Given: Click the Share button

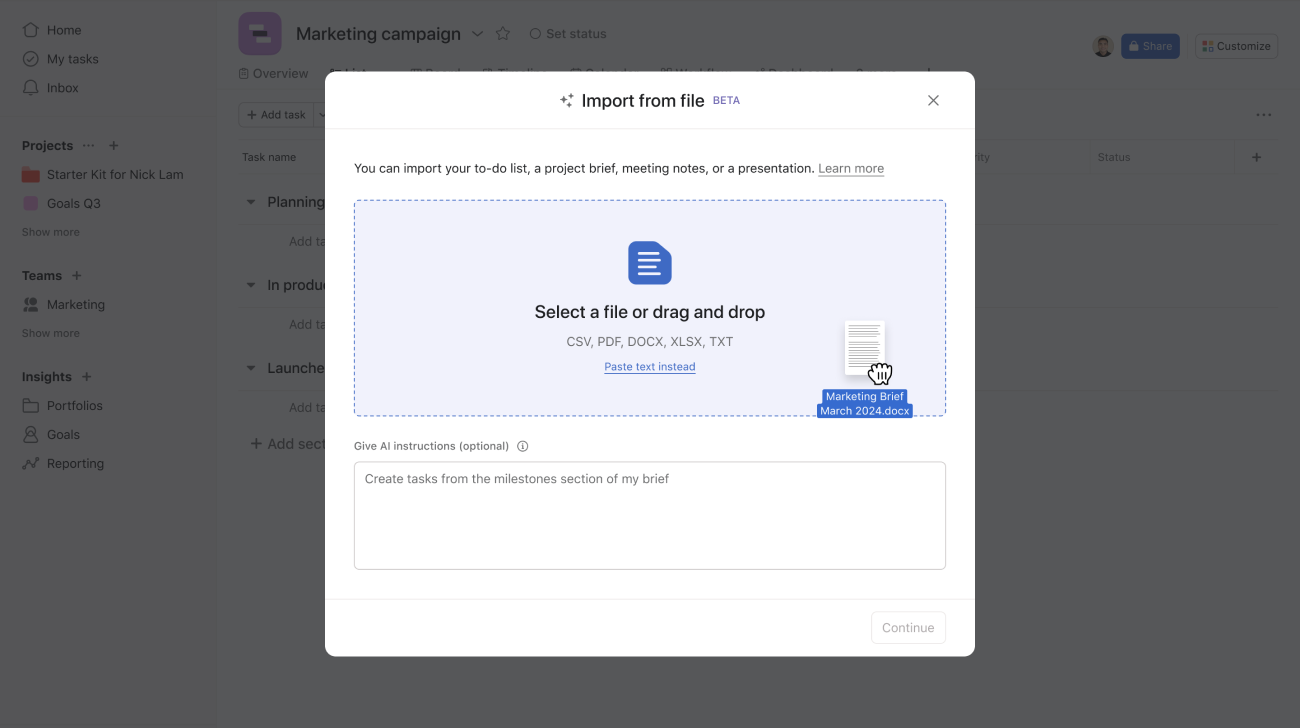Looking at the screenshot, I should [1150, 46].
